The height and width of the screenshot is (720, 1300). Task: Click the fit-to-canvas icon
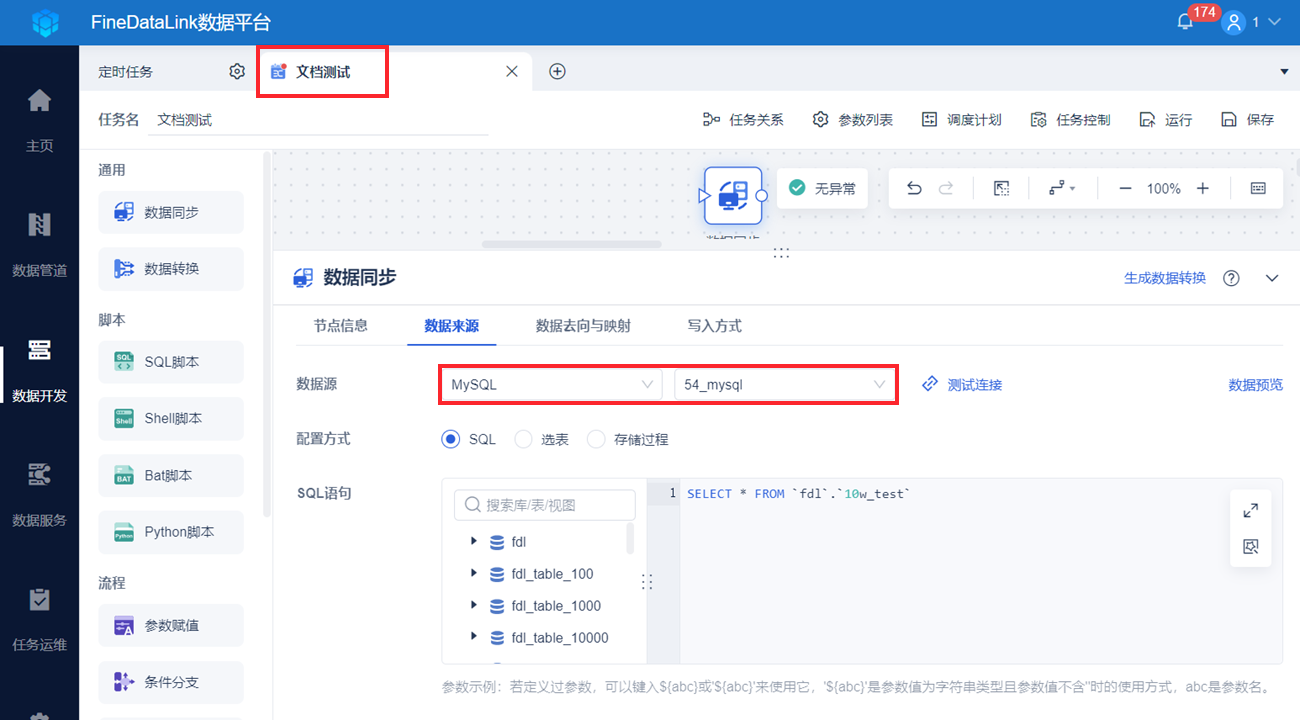(1001, 188)
